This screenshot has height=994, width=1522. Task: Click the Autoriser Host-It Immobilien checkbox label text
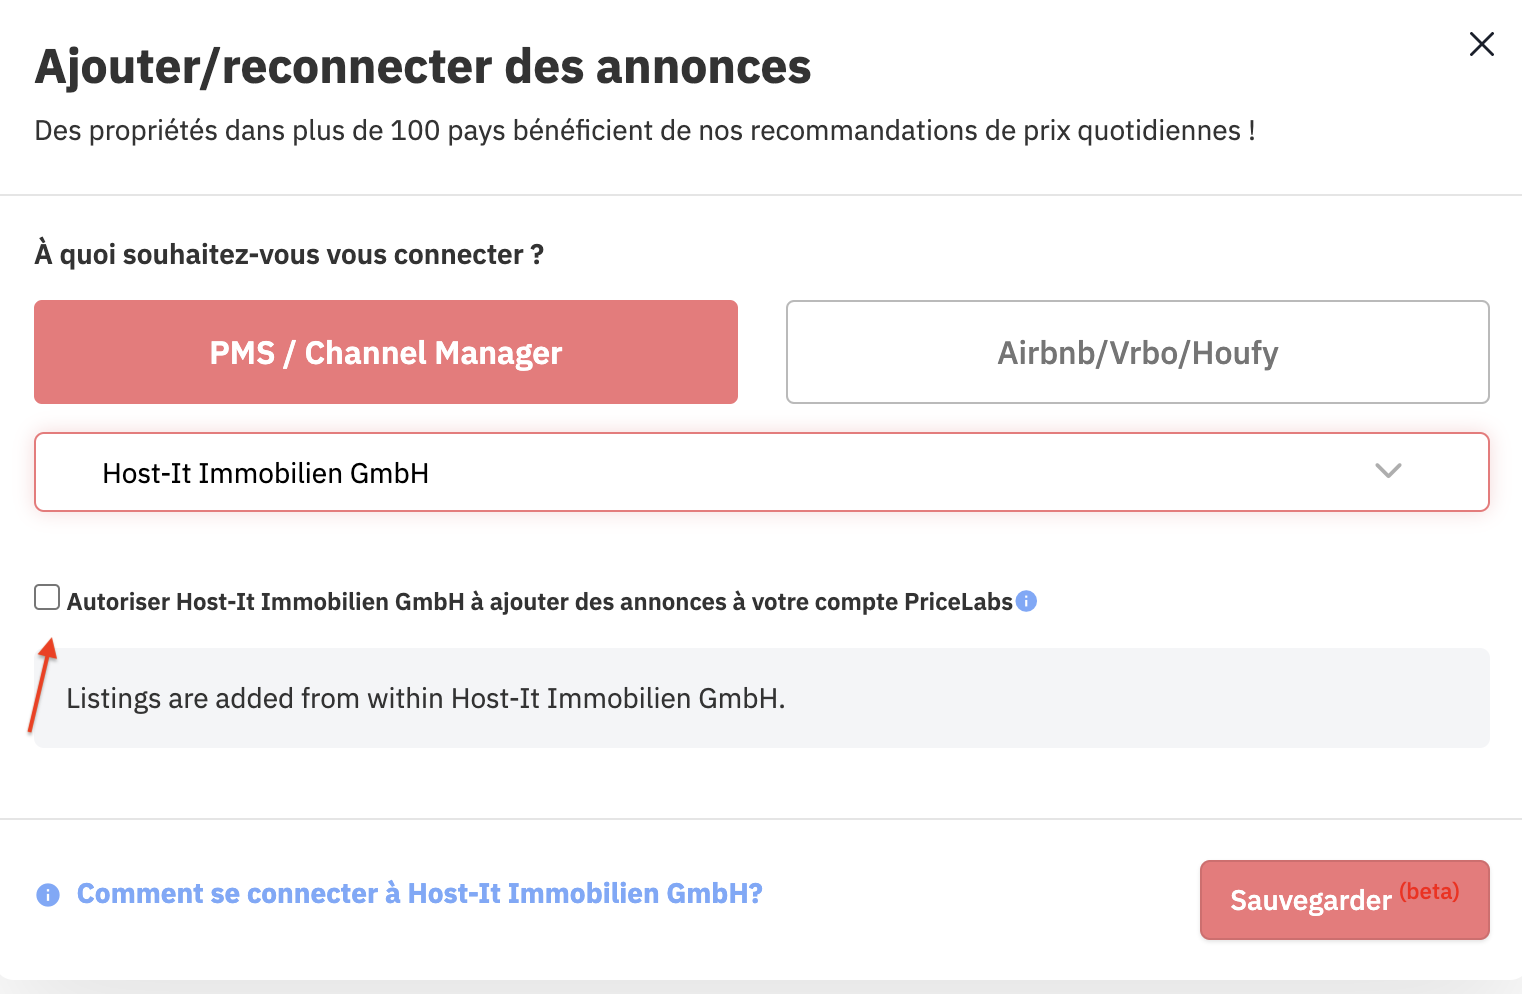(x=540, y=602)
